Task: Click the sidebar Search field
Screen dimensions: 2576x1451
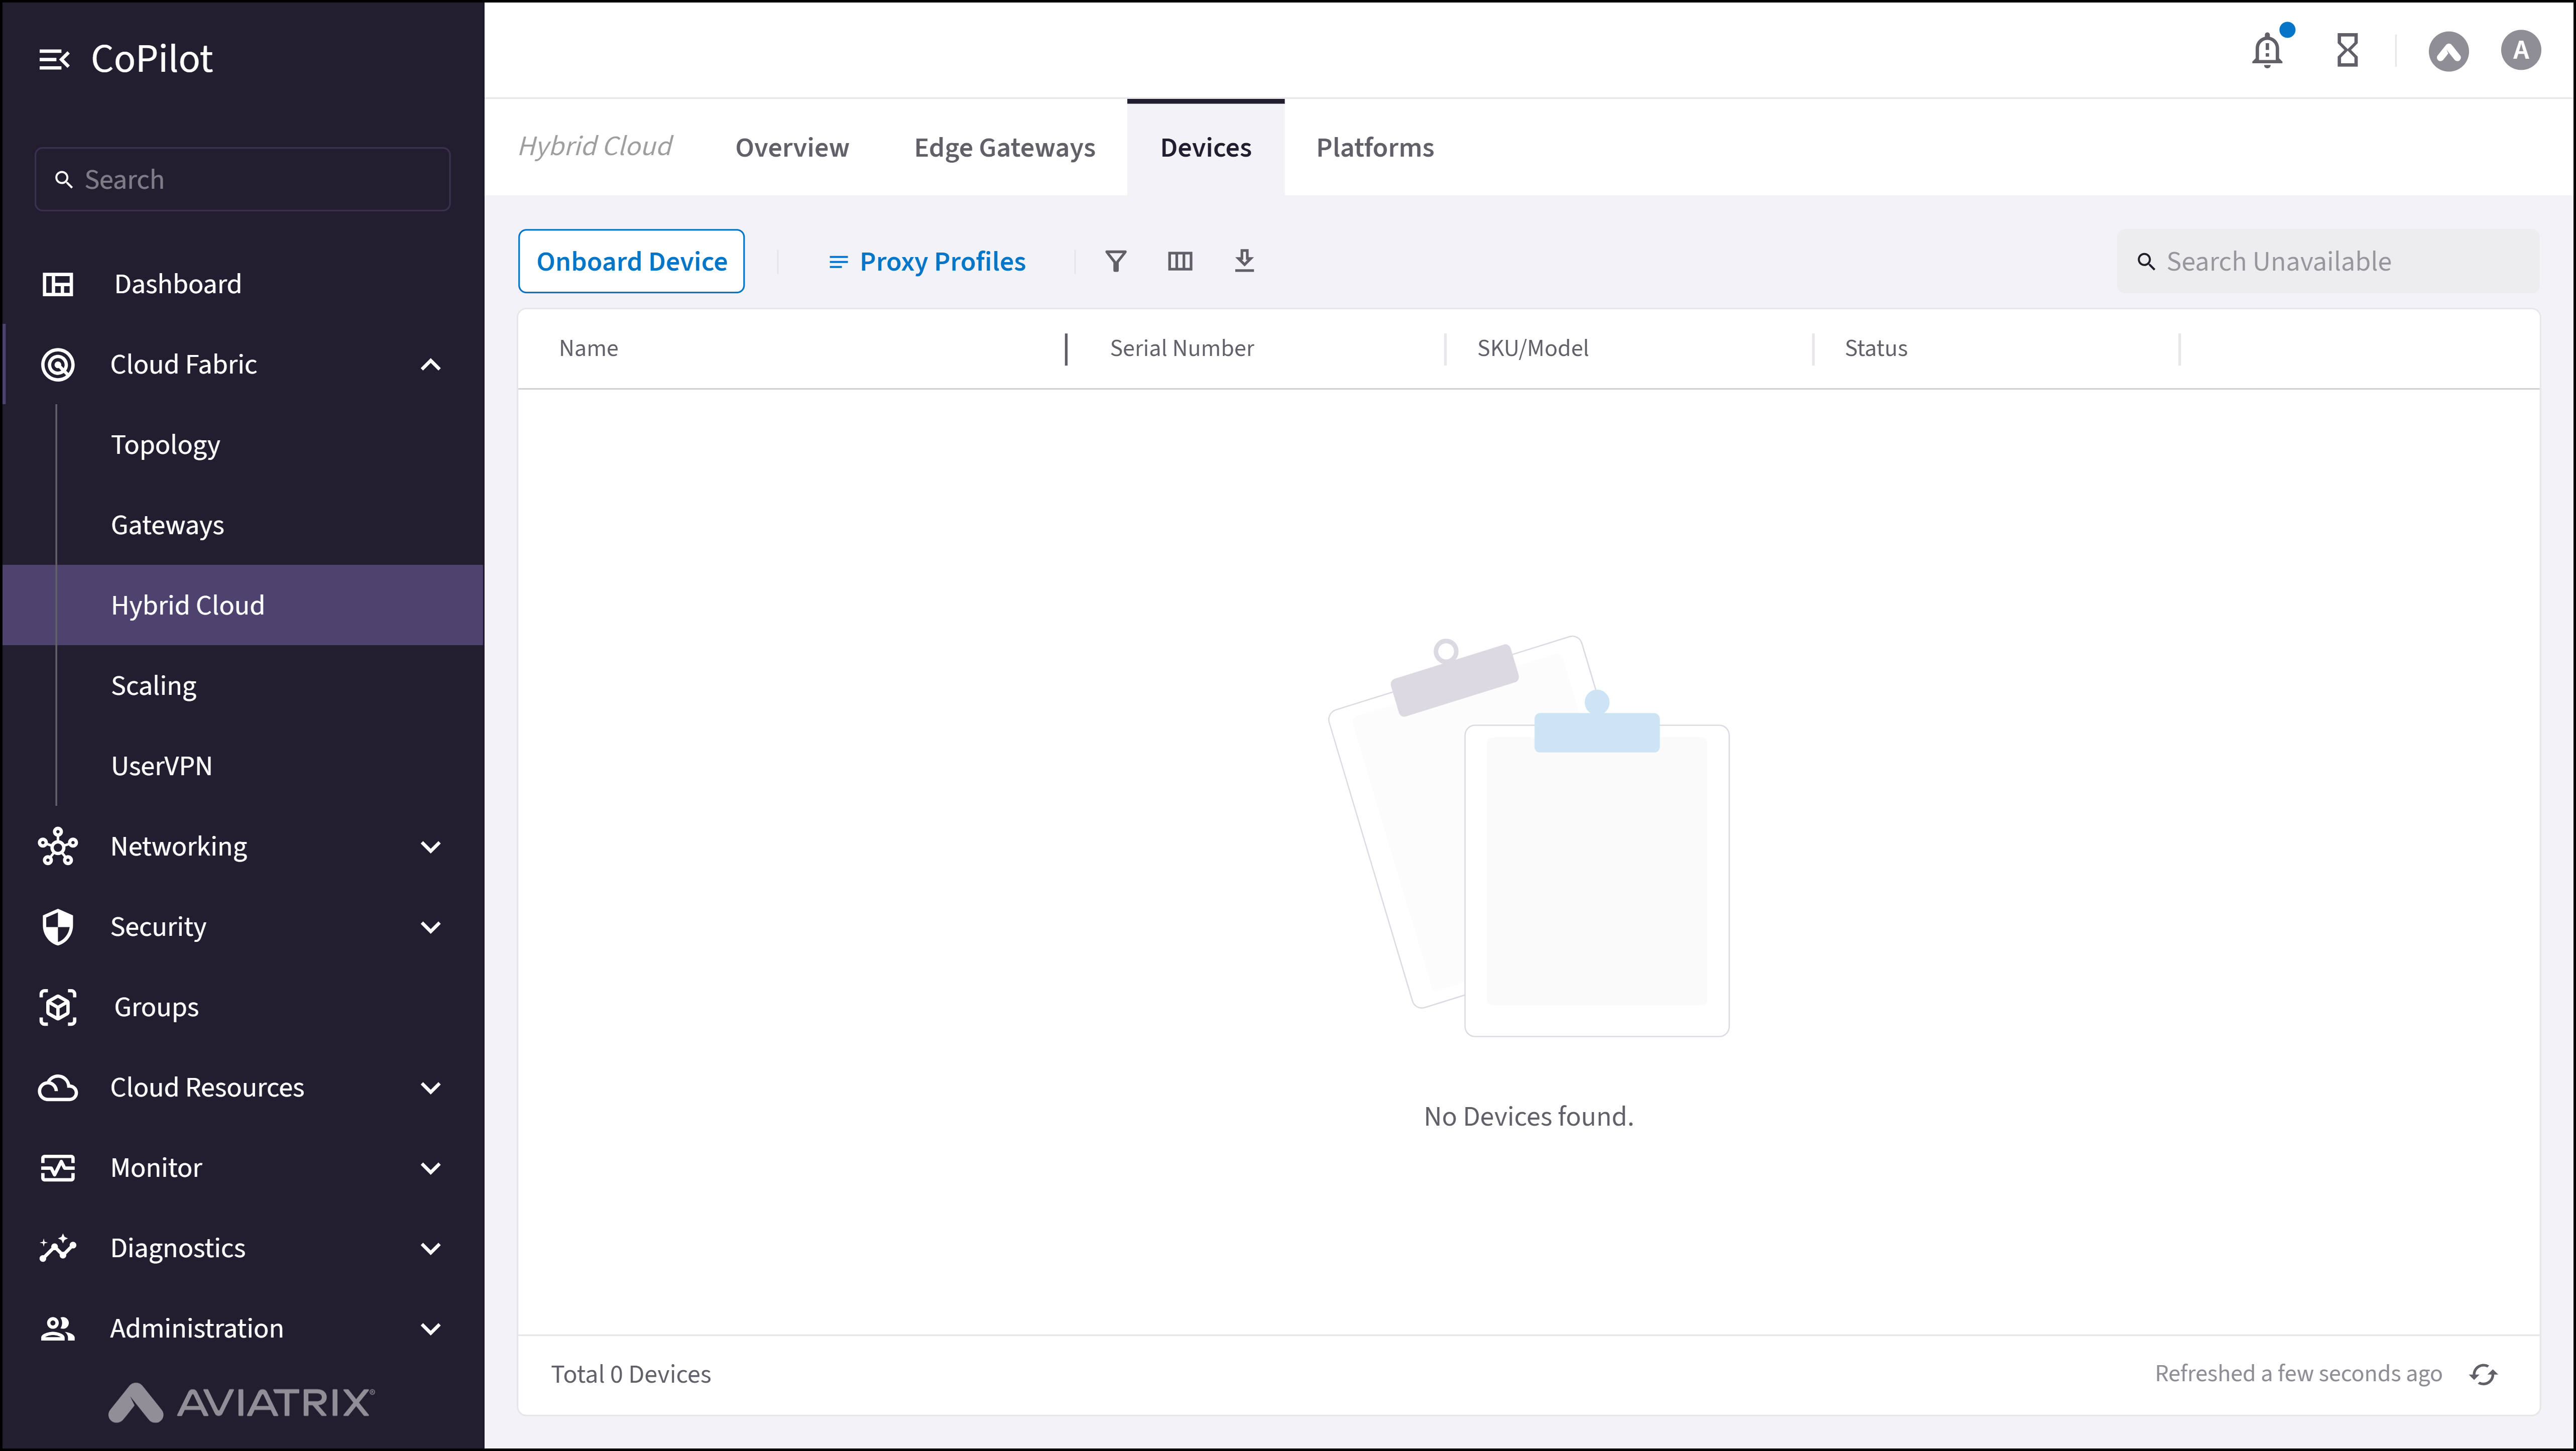Action: coord(242,179)
